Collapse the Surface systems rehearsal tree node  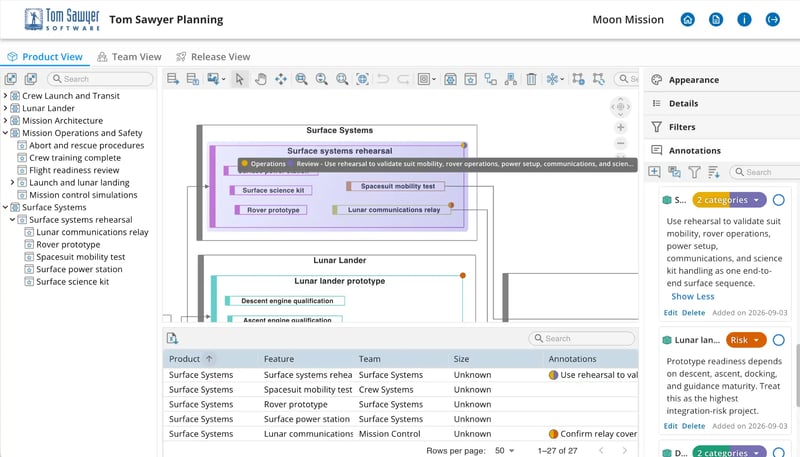click(x=13, y=219)
